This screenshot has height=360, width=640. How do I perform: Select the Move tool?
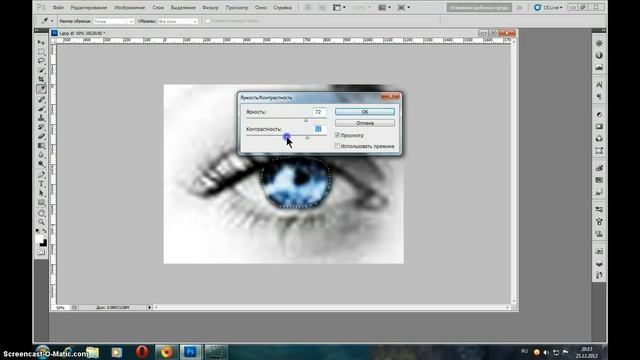pos(41,42)
